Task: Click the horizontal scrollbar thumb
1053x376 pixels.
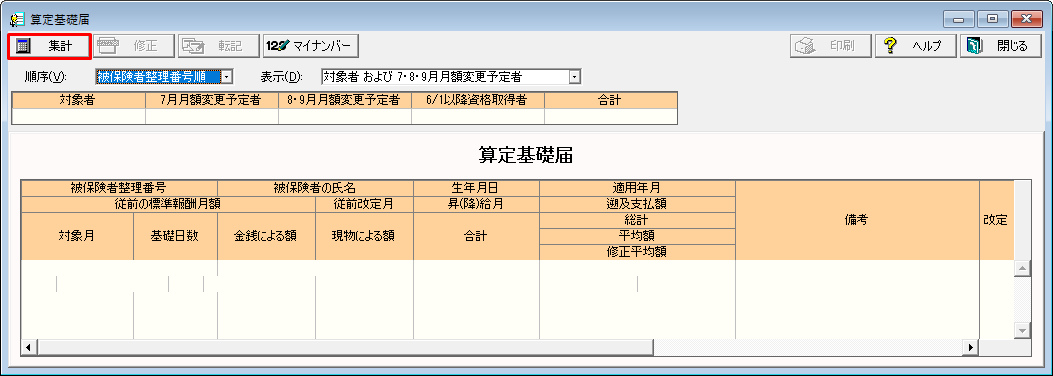Action: coord(345,347)
